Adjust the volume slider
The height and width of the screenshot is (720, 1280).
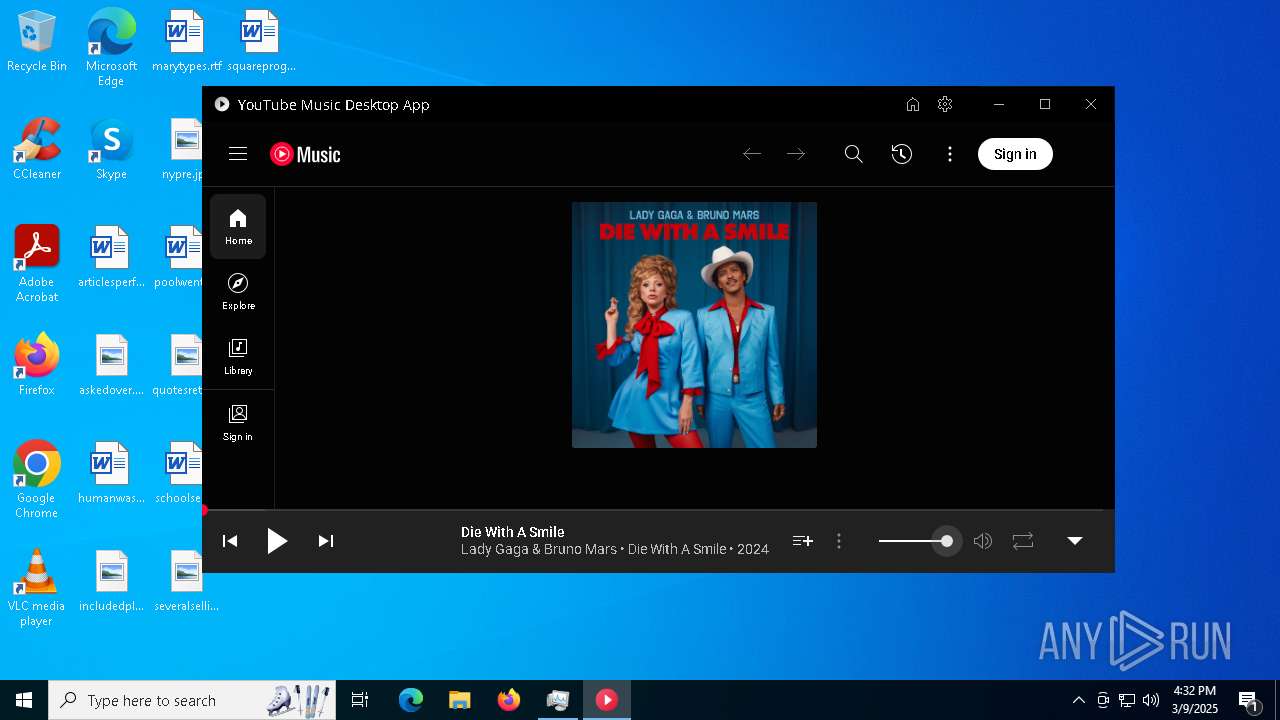point(916,541)
